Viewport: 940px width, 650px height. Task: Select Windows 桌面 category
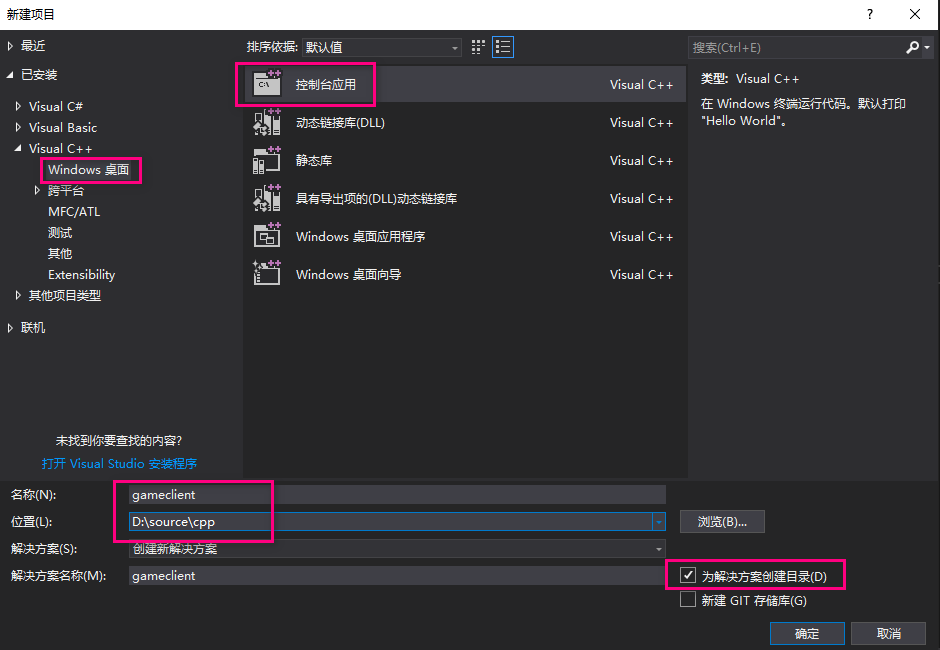click(89, 170)
